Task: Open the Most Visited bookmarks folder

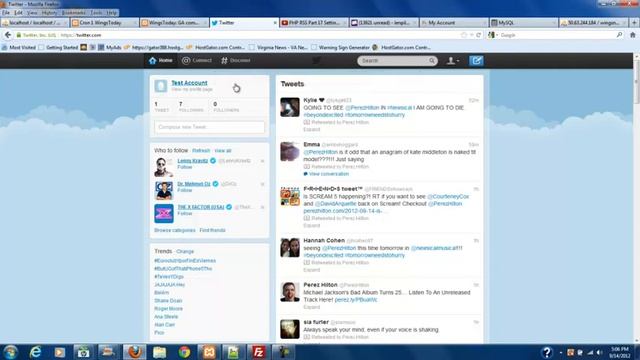Action: [x=19, y=47]
